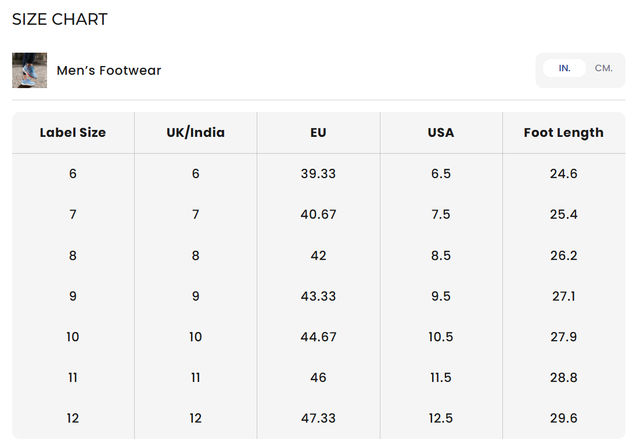This screenshot has width=640, height=448.
Task: Click the EU column header
Action: click(x=318, y=133)
